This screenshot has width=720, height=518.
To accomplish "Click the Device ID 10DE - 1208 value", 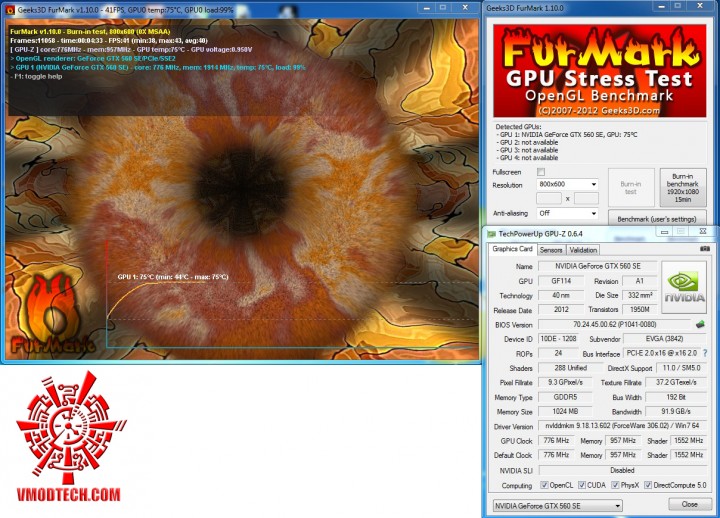I will click(x=558, y=339).
